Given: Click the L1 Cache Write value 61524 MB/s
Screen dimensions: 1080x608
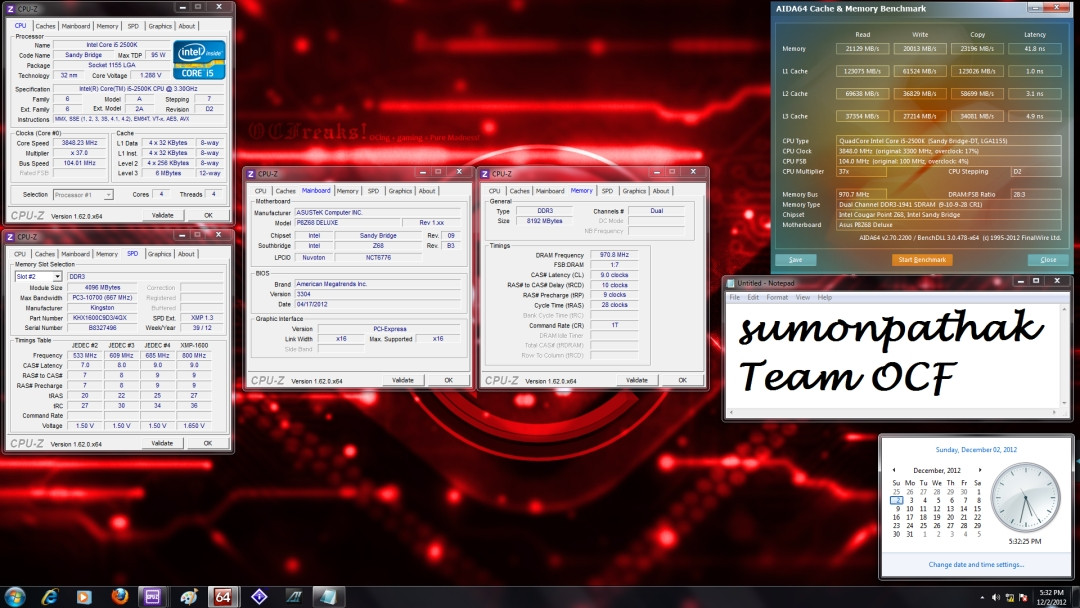Looking at the screenshot, I should [920, 72].
